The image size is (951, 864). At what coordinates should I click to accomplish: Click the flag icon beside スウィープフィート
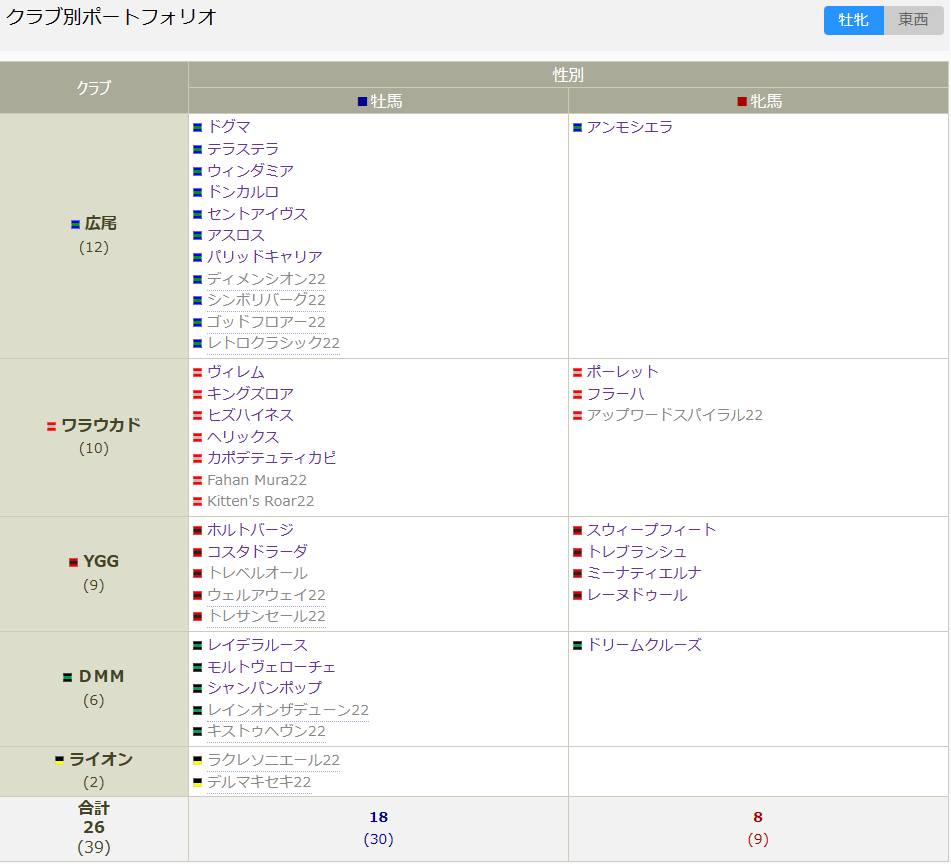click(x=578, y=531)
